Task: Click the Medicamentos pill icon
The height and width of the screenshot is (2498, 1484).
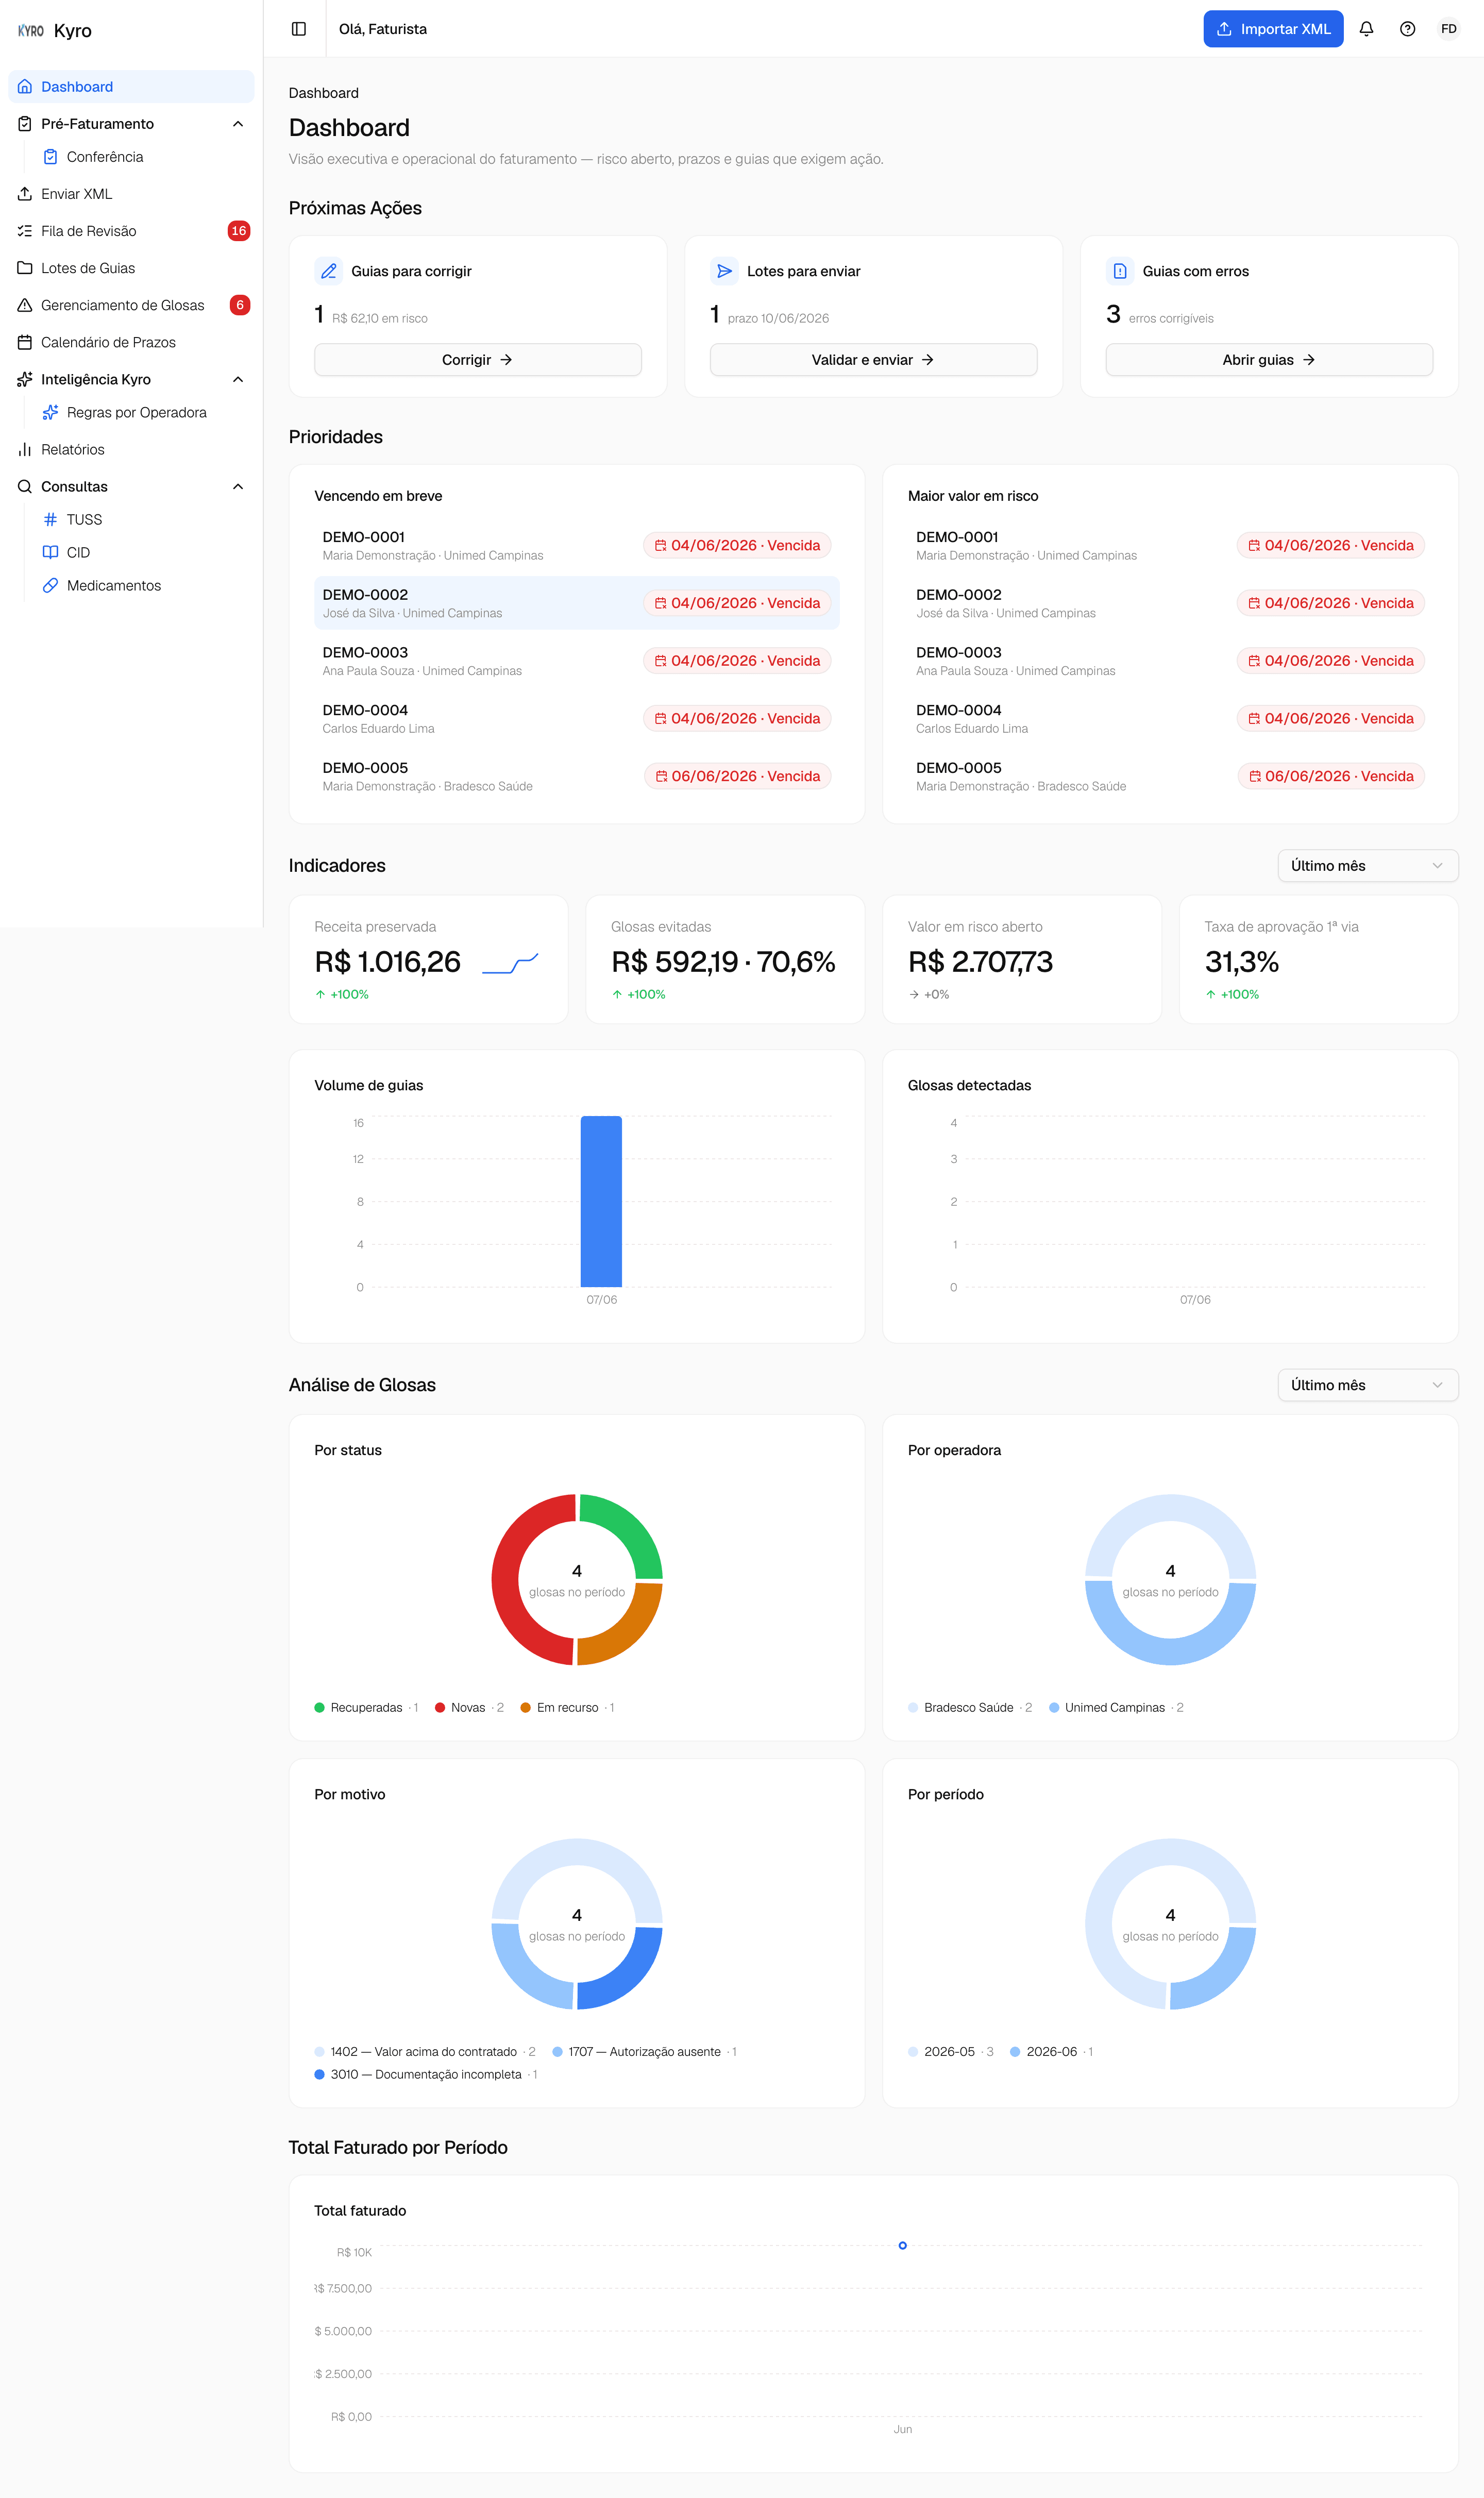Action: (x=50, y=585)
